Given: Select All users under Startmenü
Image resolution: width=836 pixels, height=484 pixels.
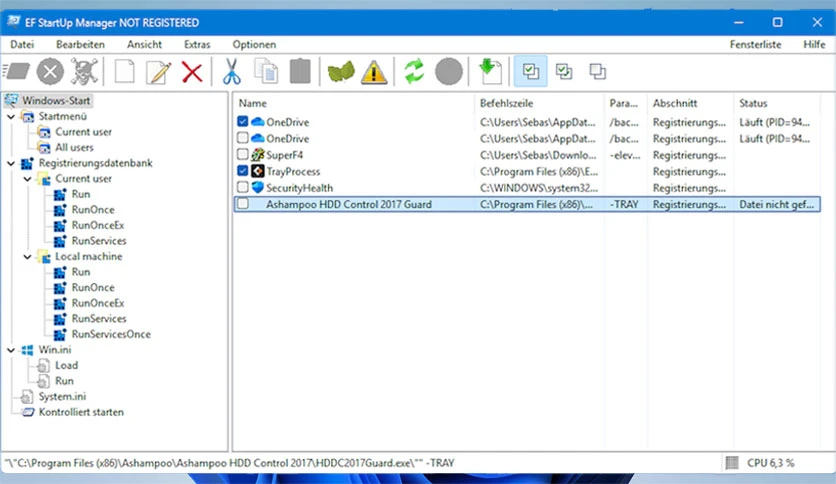Looking at the screenshot, I should tap(74, 147).
